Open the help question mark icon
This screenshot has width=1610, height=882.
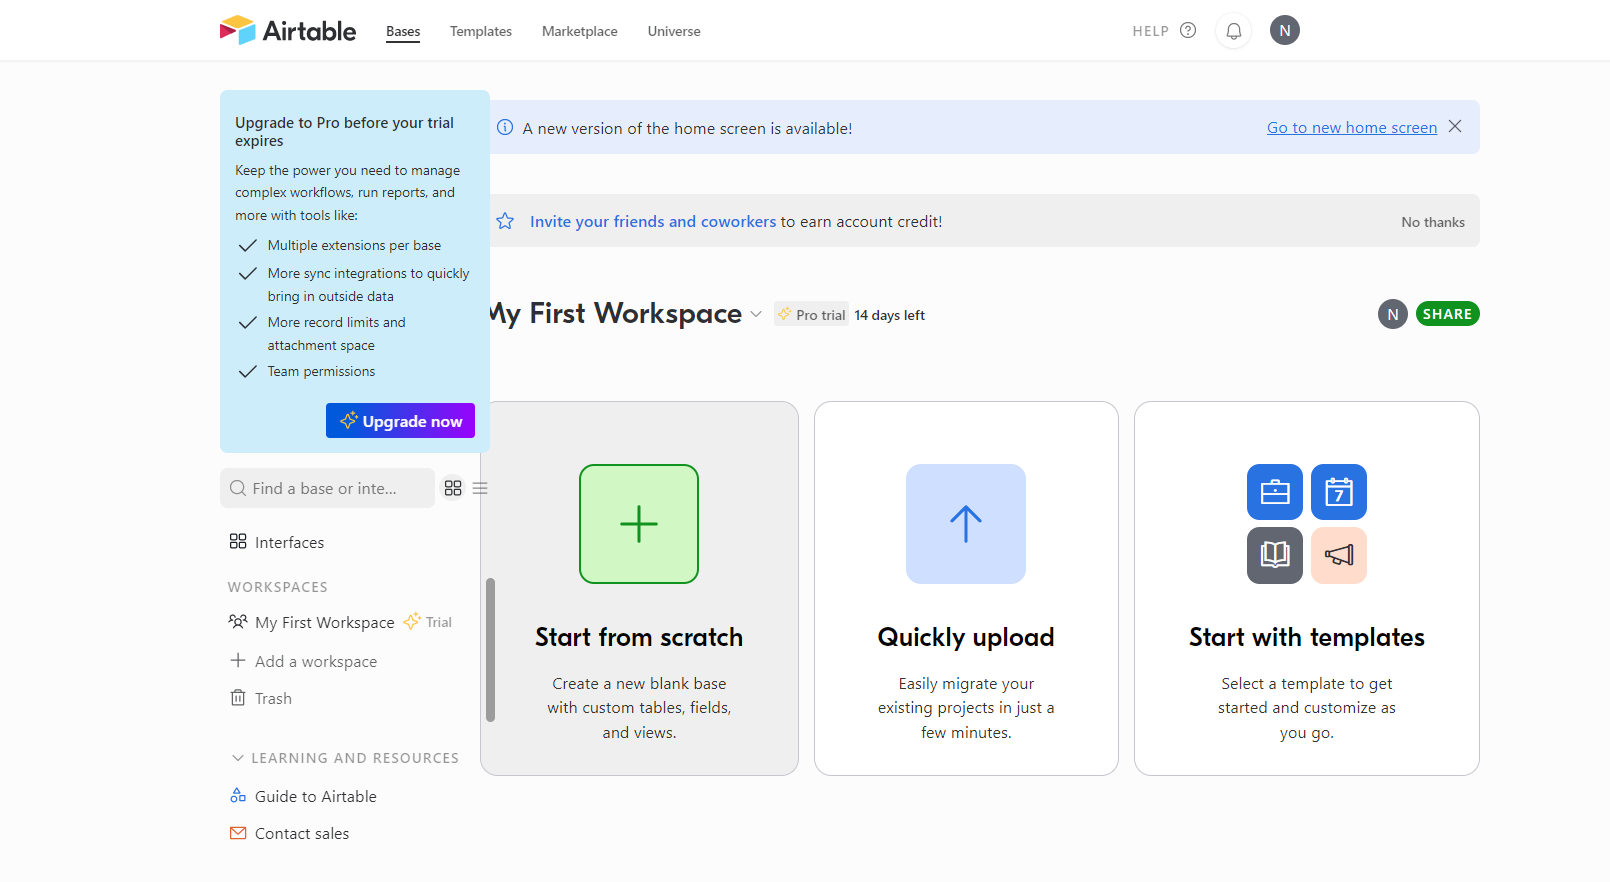[1188, 30]
